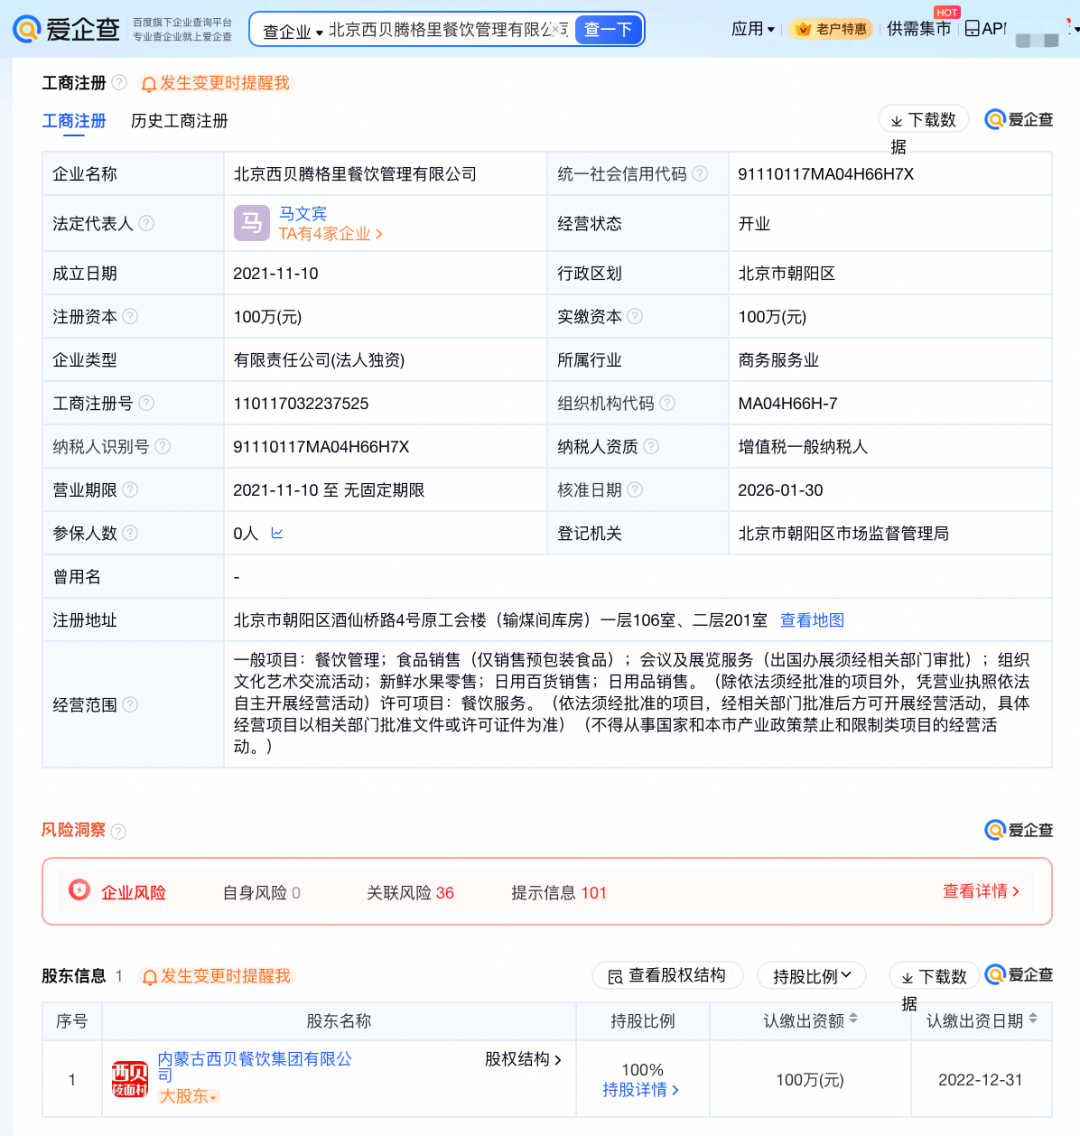Expand the 应用 menu in header
Image resolution: width=1080 pixels, height=1136 pixels.
click(753, 29)
